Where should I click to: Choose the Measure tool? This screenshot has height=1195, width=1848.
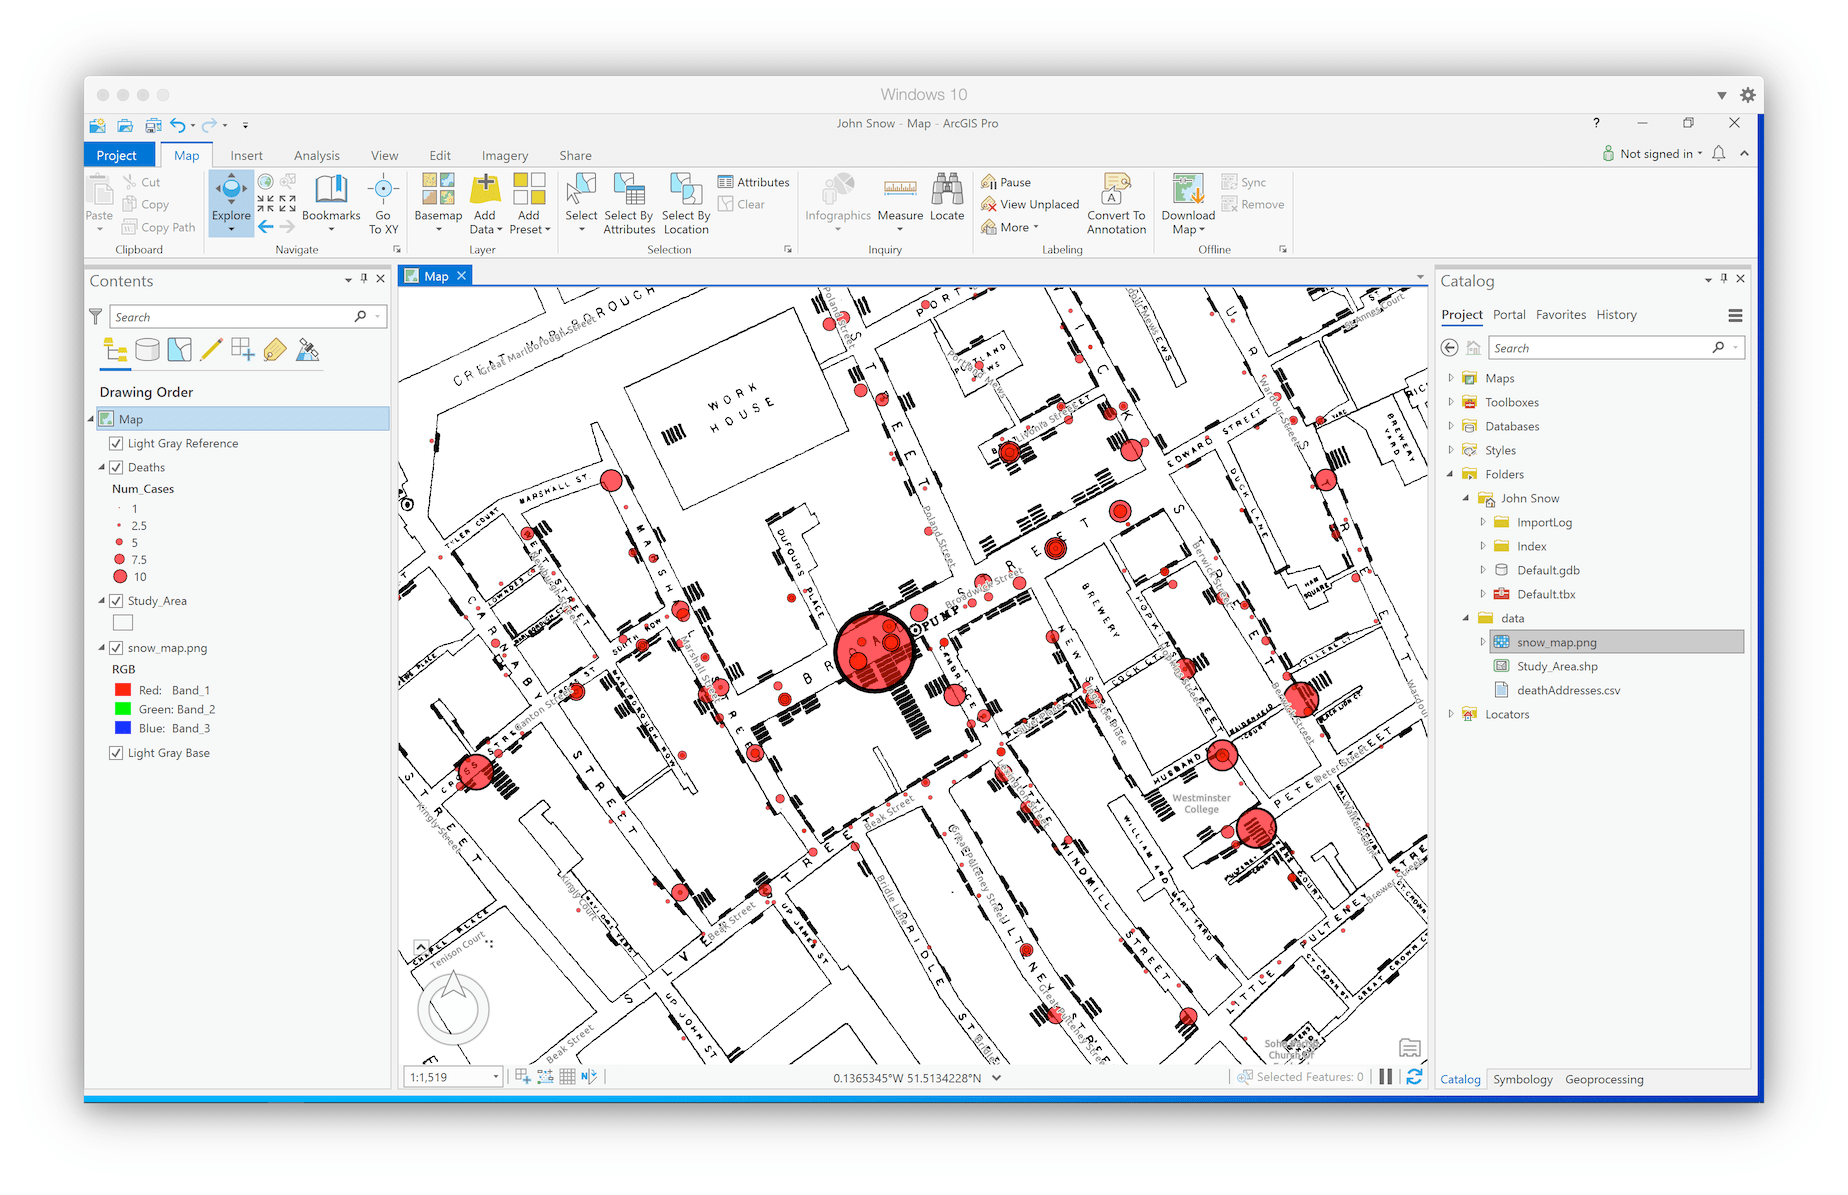click(x=900, y=198)
